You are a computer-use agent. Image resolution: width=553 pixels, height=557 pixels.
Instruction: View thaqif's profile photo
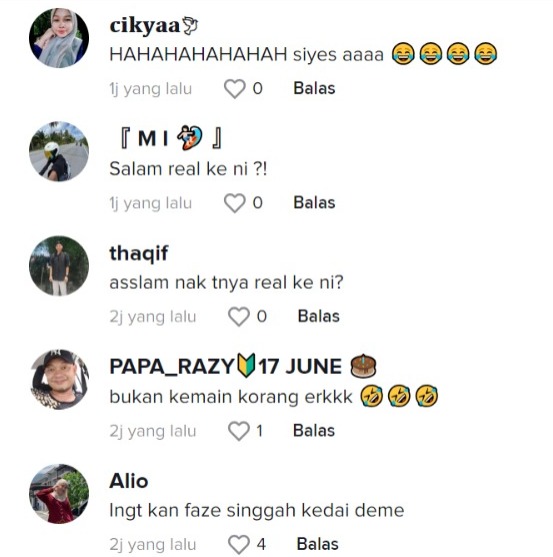pyautogui.click(x=59, y=266)
